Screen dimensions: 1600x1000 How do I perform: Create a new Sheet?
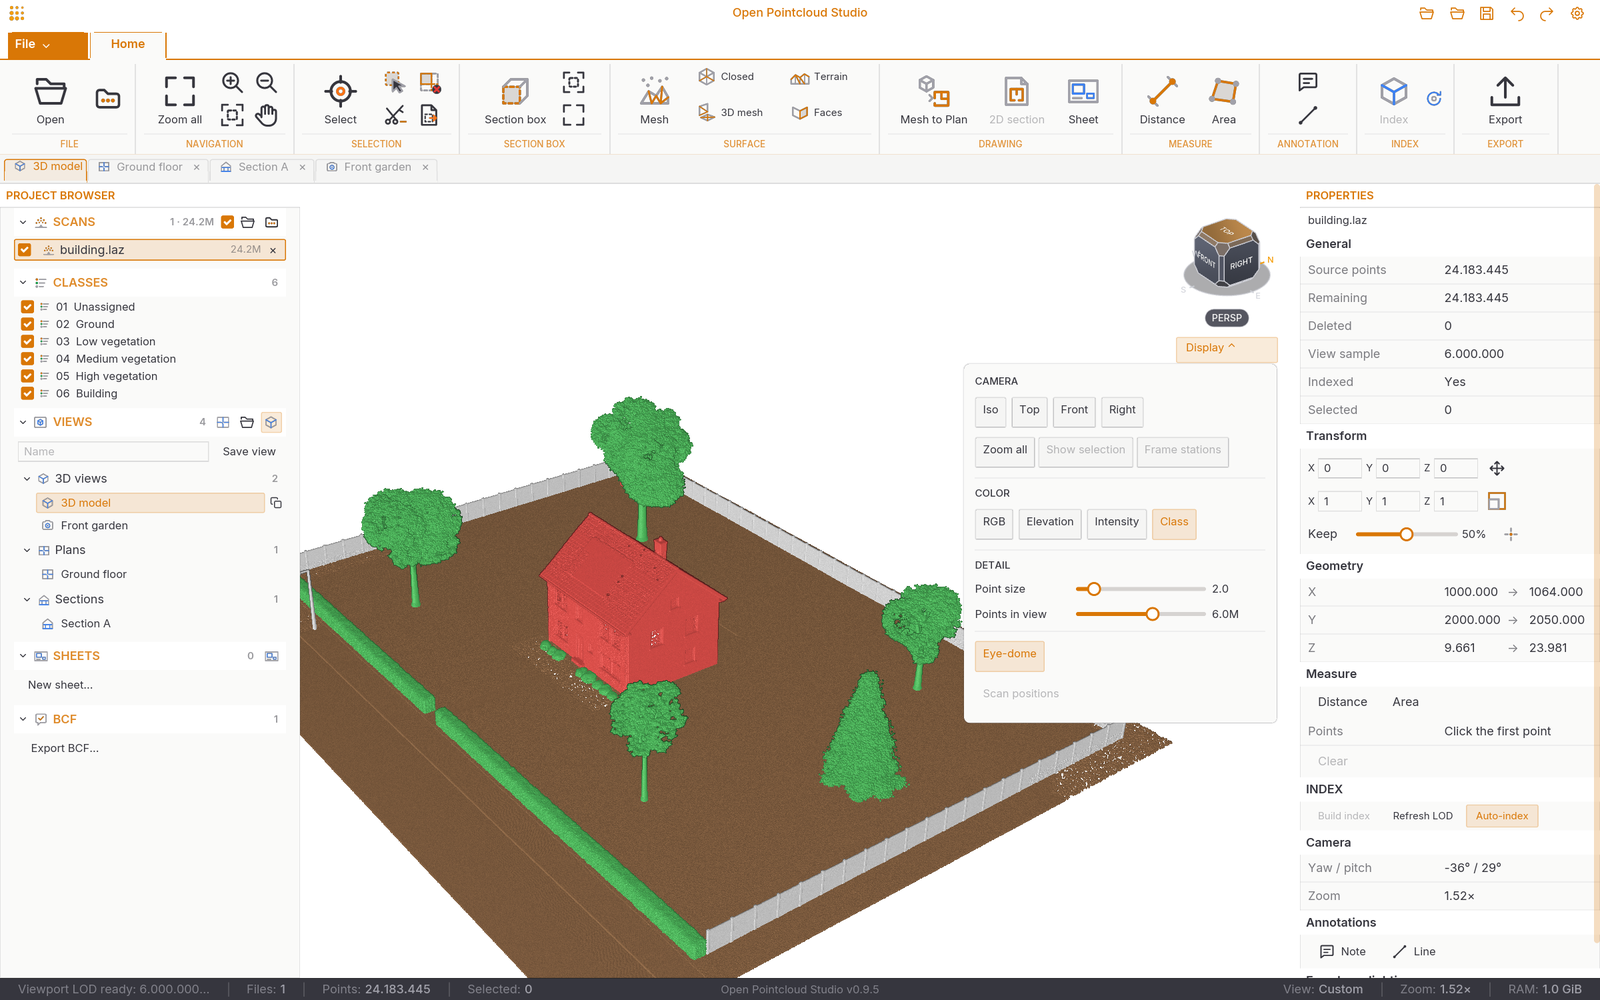point(1083,100)
